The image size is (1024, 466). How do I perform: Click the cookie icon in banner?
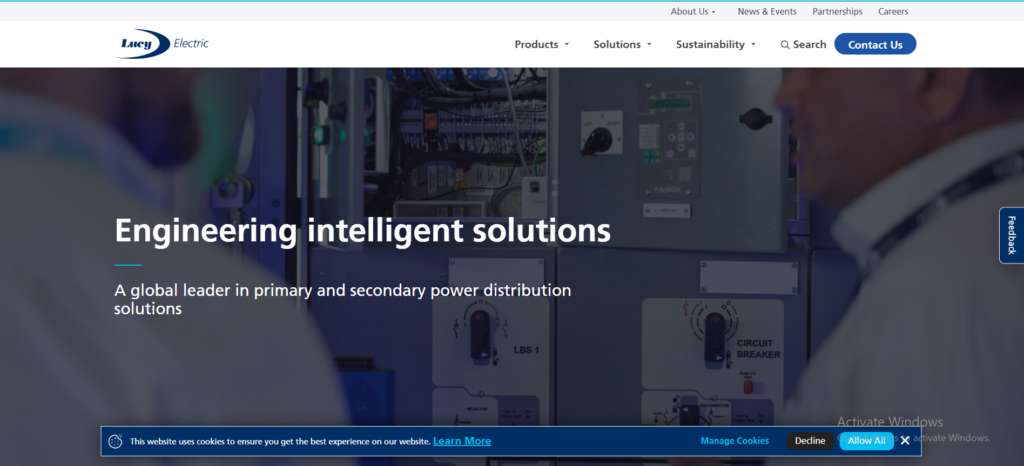pyautogui.click(x=115, y=441)
